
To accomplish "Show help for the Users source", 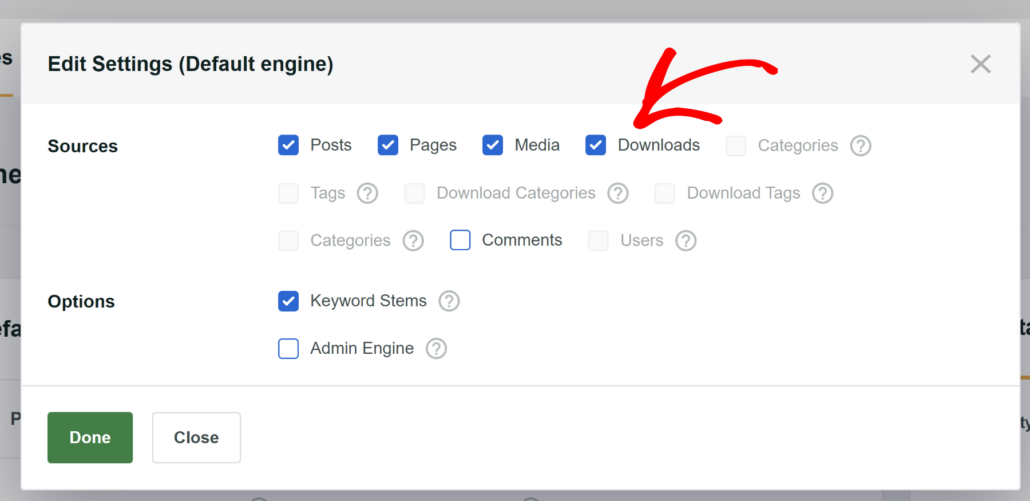I will click(686, 241).
